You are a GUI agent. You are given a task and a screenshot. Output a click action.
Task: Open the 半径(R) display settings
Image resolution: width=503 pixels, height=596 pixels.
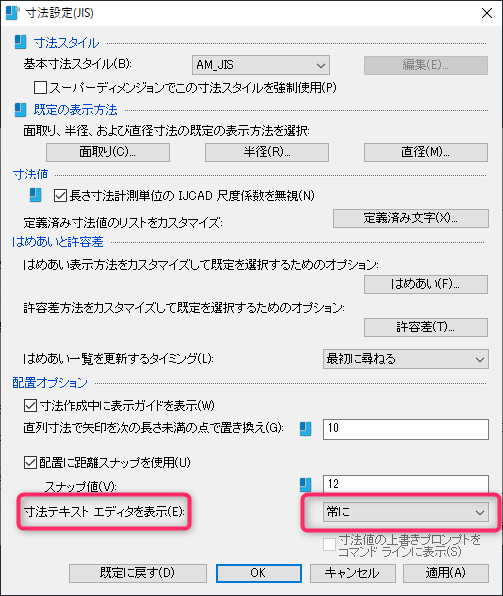point(267,152)
